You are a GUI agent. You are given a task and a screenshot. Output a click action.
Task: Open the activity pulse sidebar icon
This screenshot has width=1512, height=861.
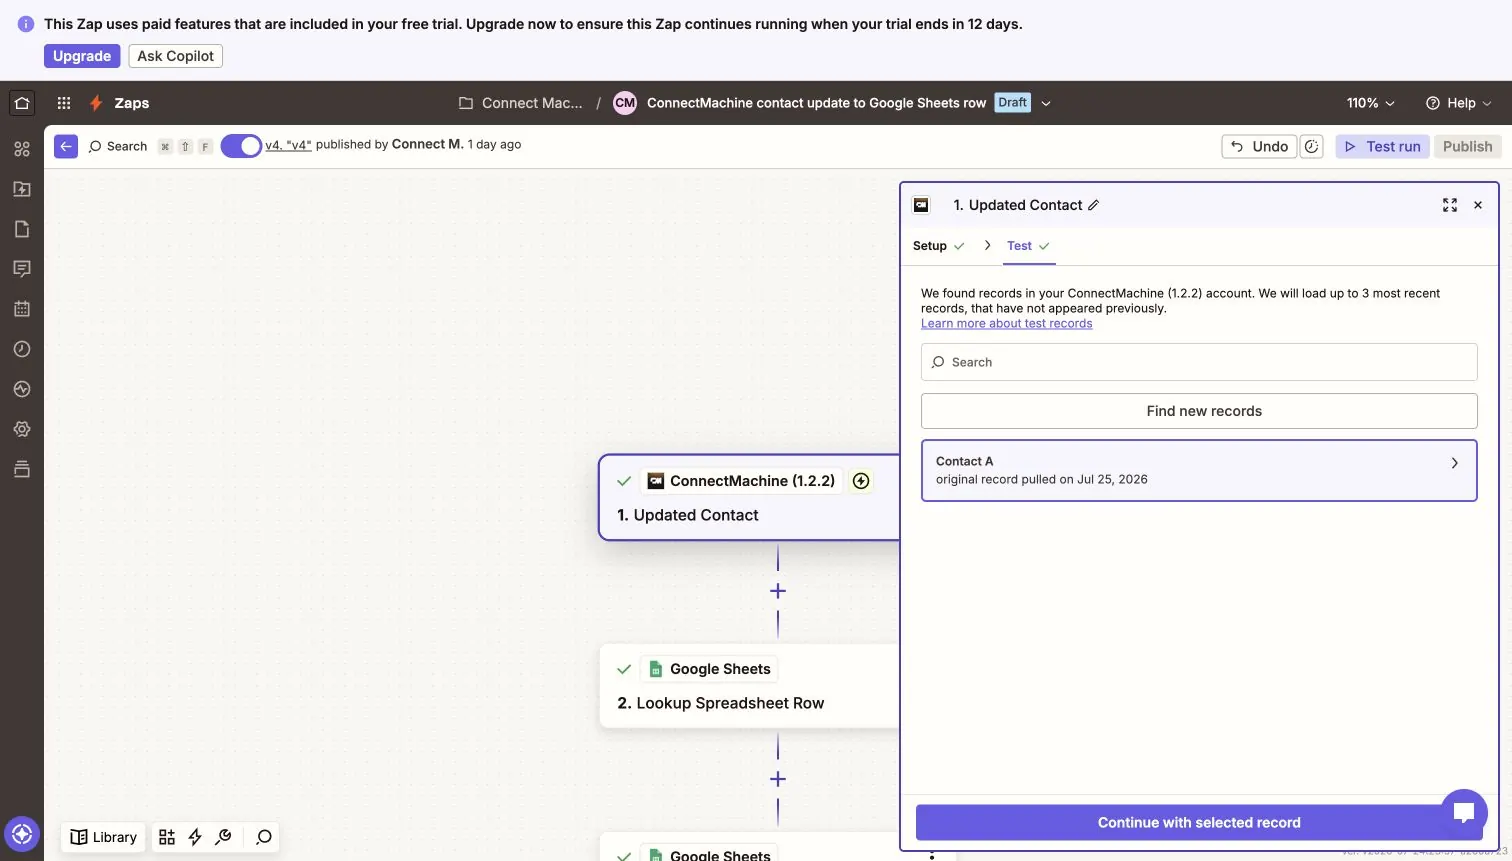tap(22, 389)
